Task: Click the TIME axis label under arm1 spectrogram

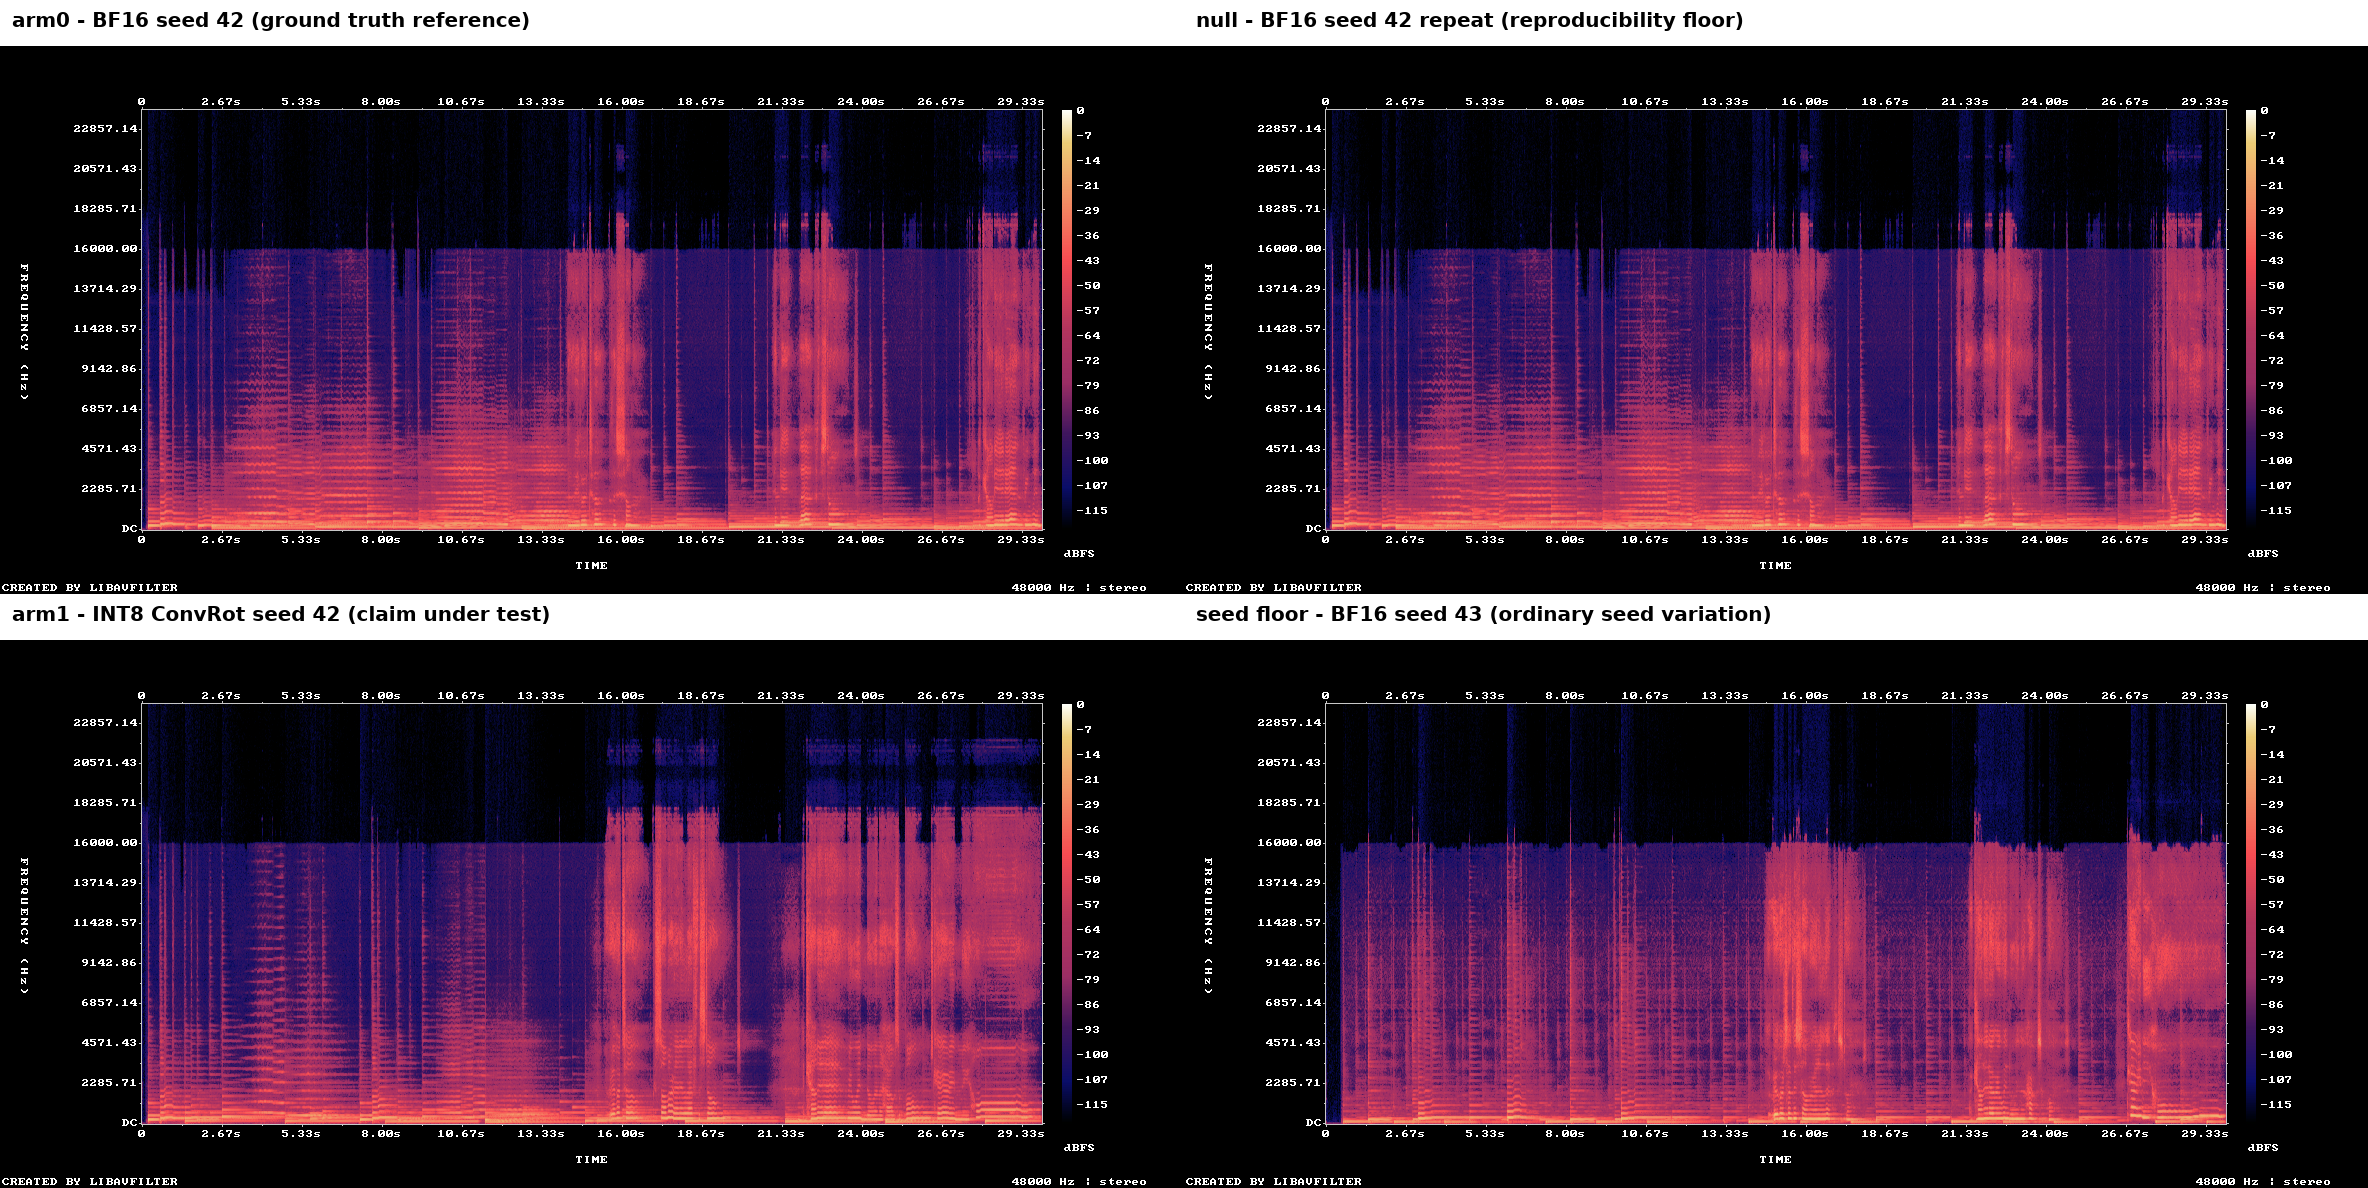Action: 591,1159
